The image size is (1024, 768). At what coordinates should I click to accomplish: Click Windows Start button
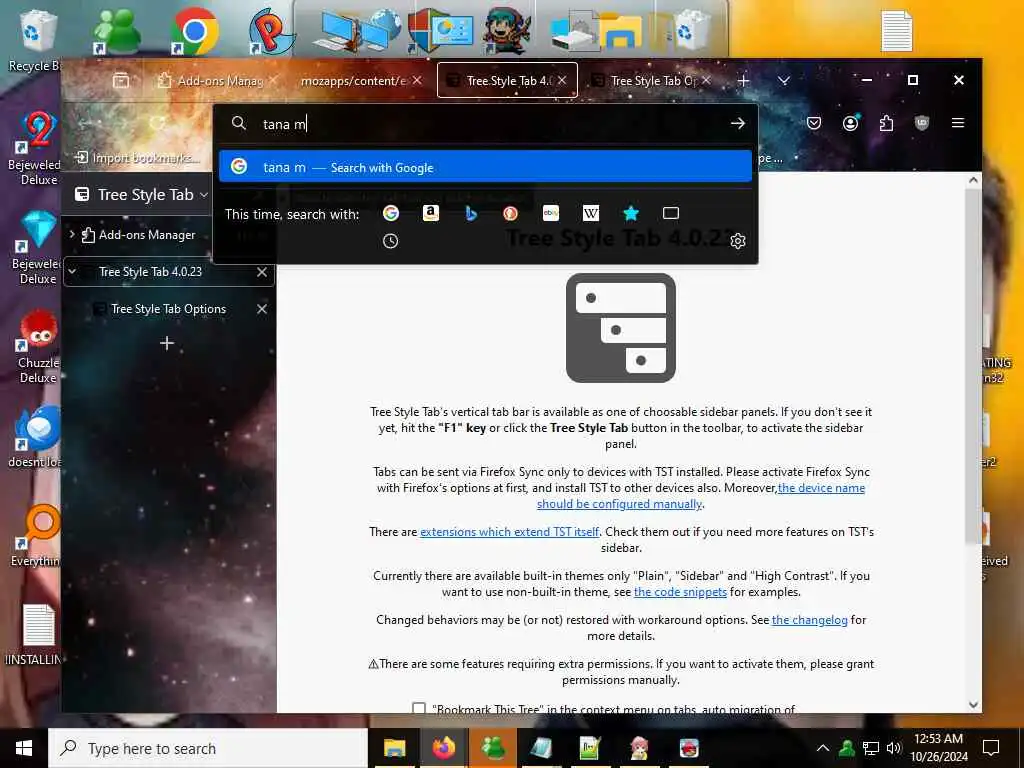[x=24, y=748]
